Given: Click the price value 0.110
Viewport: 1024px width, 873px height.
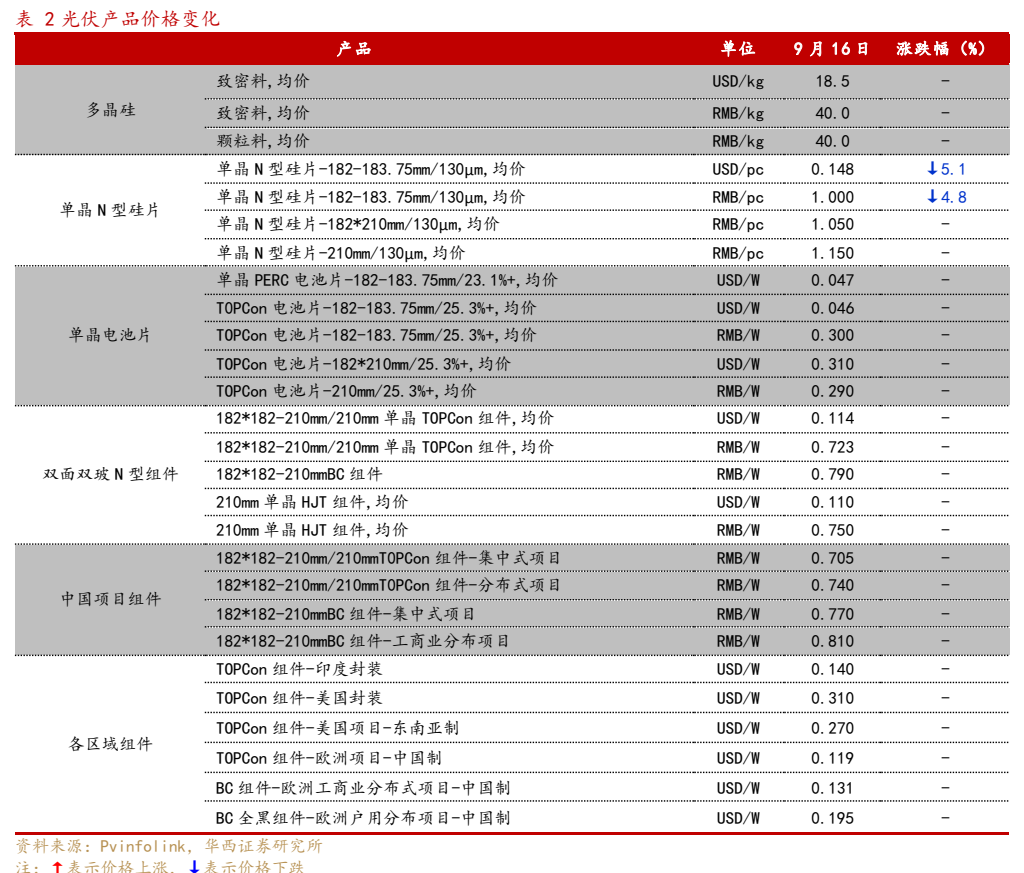Looking at the screenshot, I should (833, 502).
